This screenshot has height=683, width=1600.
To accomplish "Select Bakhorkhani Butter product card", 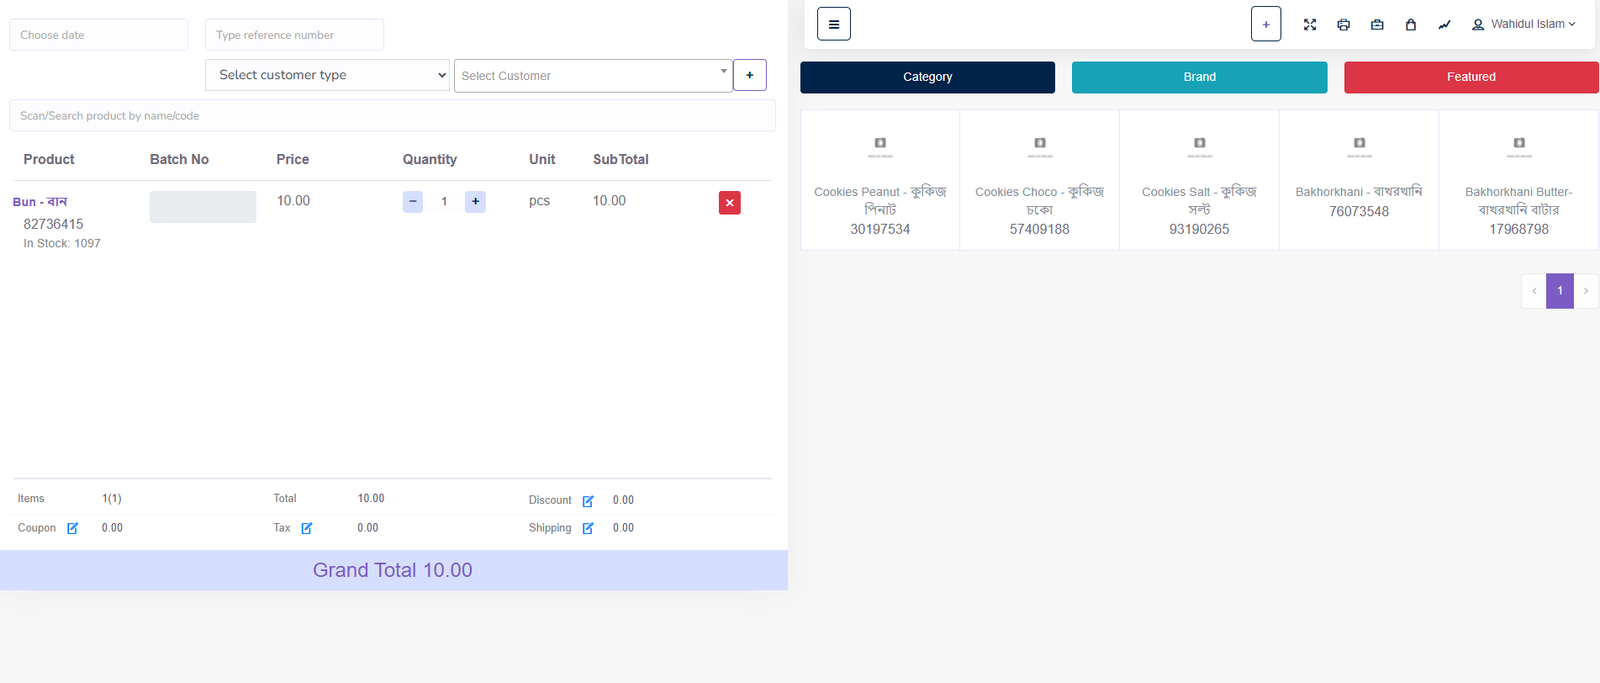I will (x=1519, y=180).
